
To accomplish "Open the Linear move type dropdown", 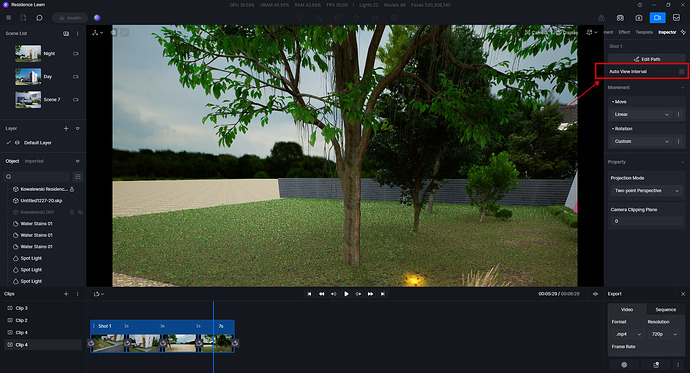I will point(642,114).
